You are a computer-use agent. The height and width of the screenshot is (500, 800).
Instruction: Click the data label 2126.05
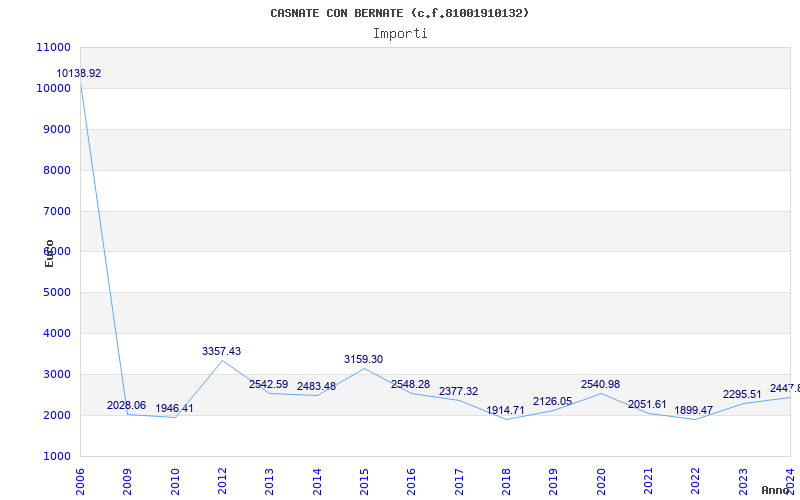(553, 402)
